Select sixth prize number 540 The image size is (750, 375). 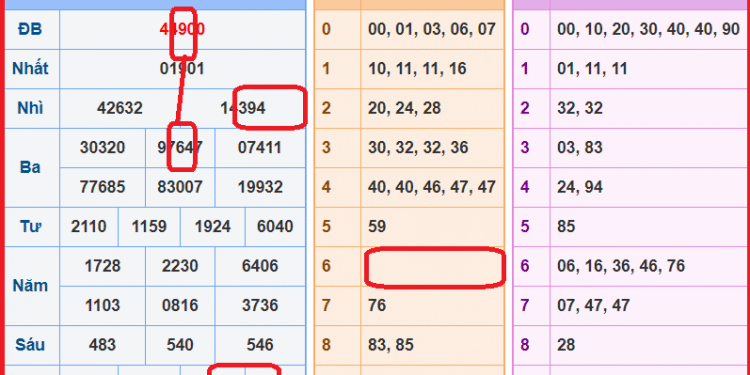(x=180, y=345)
